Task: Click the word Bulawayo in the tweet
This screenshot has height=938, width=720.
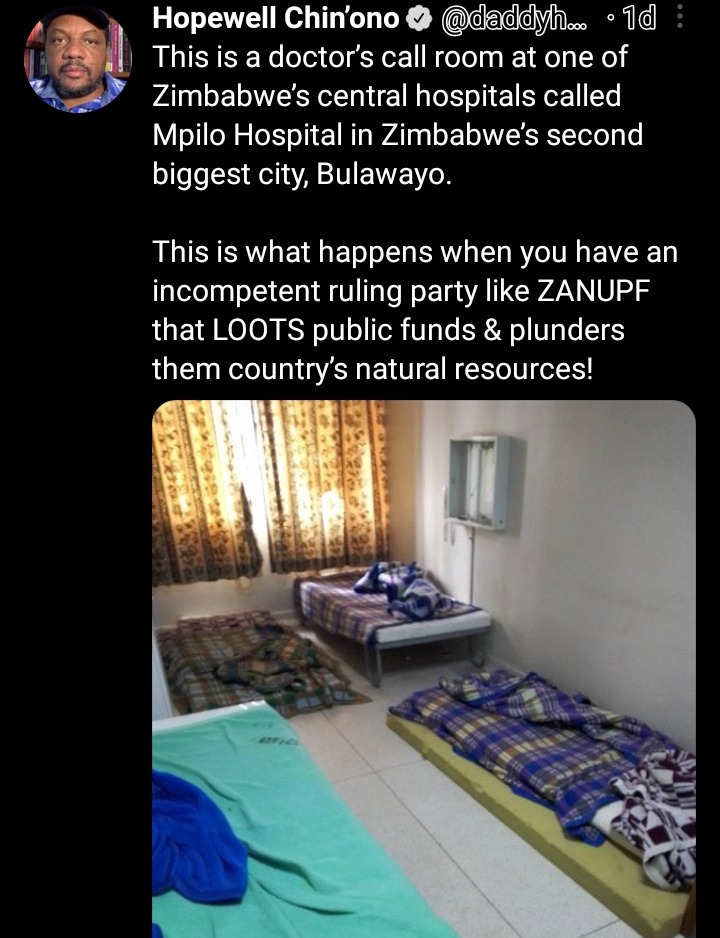Action: click(x=383, y=175)
